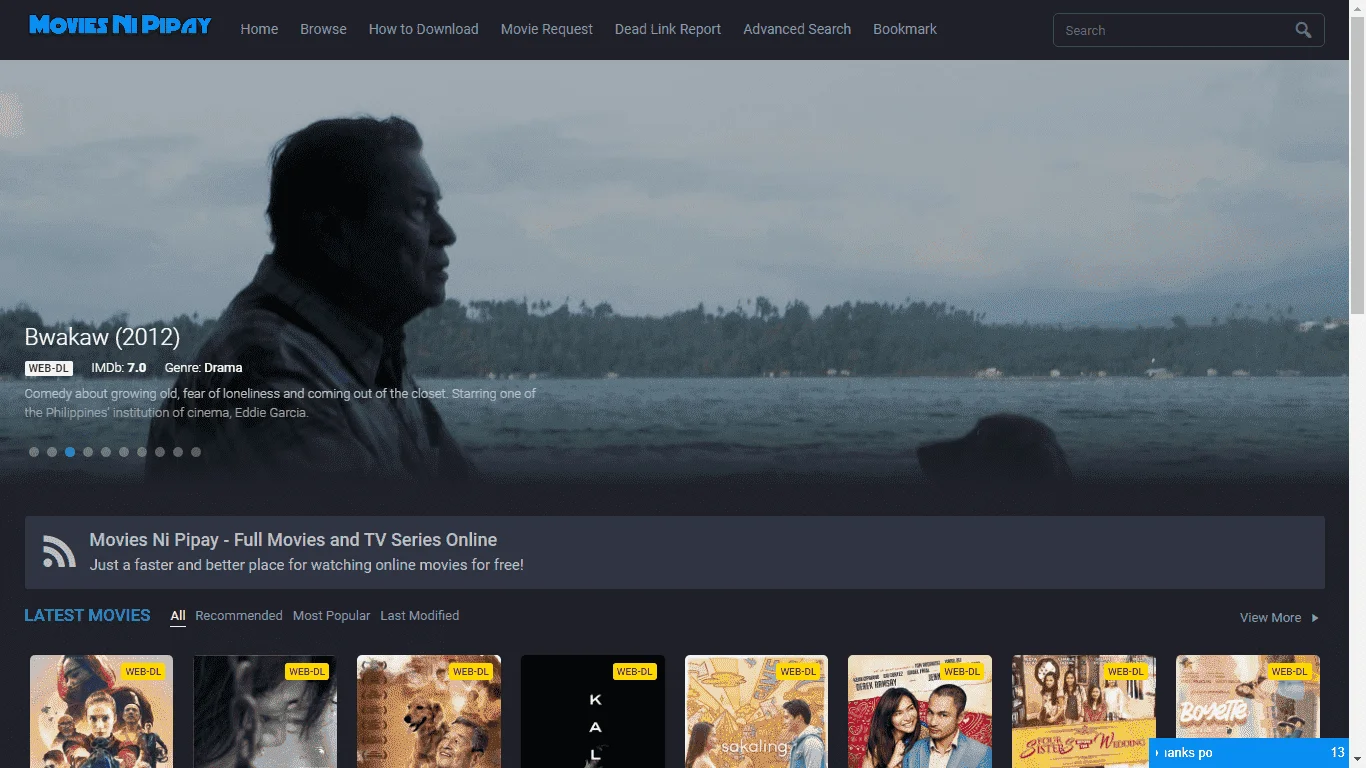Jump to the fourth carousel dot
1366x768 pixels.
pos(88,452)
